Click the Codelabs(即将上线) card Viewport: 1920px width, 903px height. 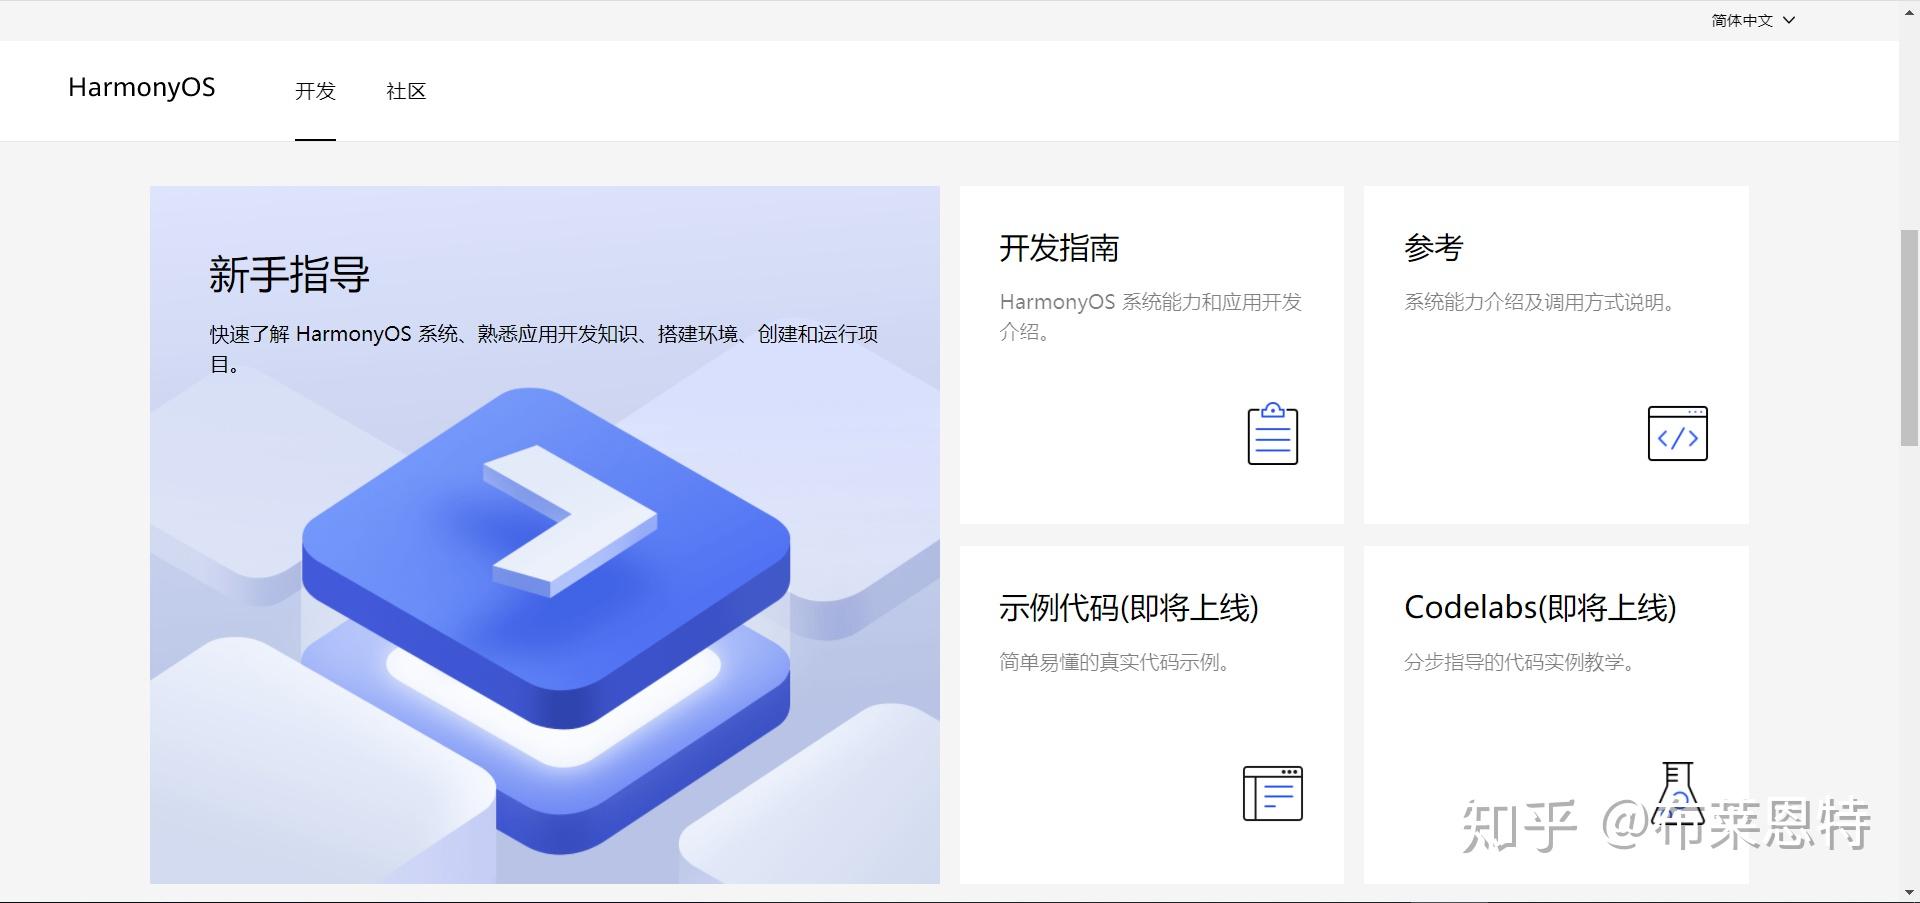(x=1555, y=714)
